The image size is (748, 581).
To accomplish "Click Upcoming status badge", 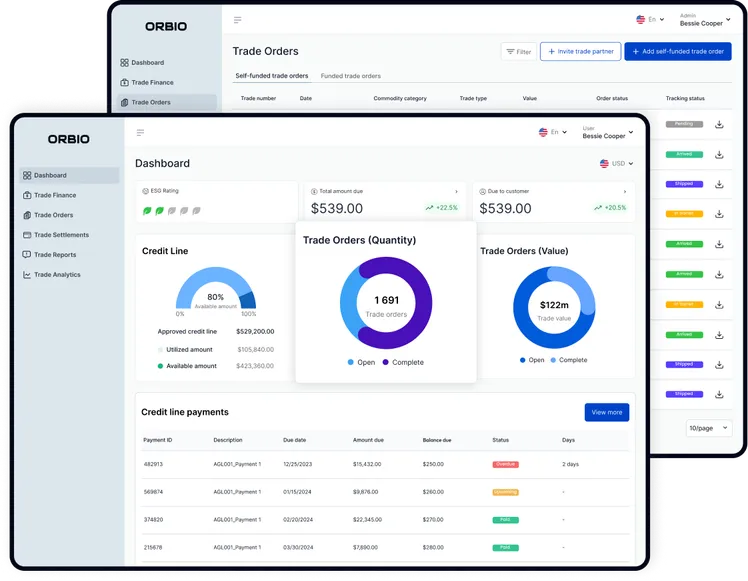I will point(505,492).
